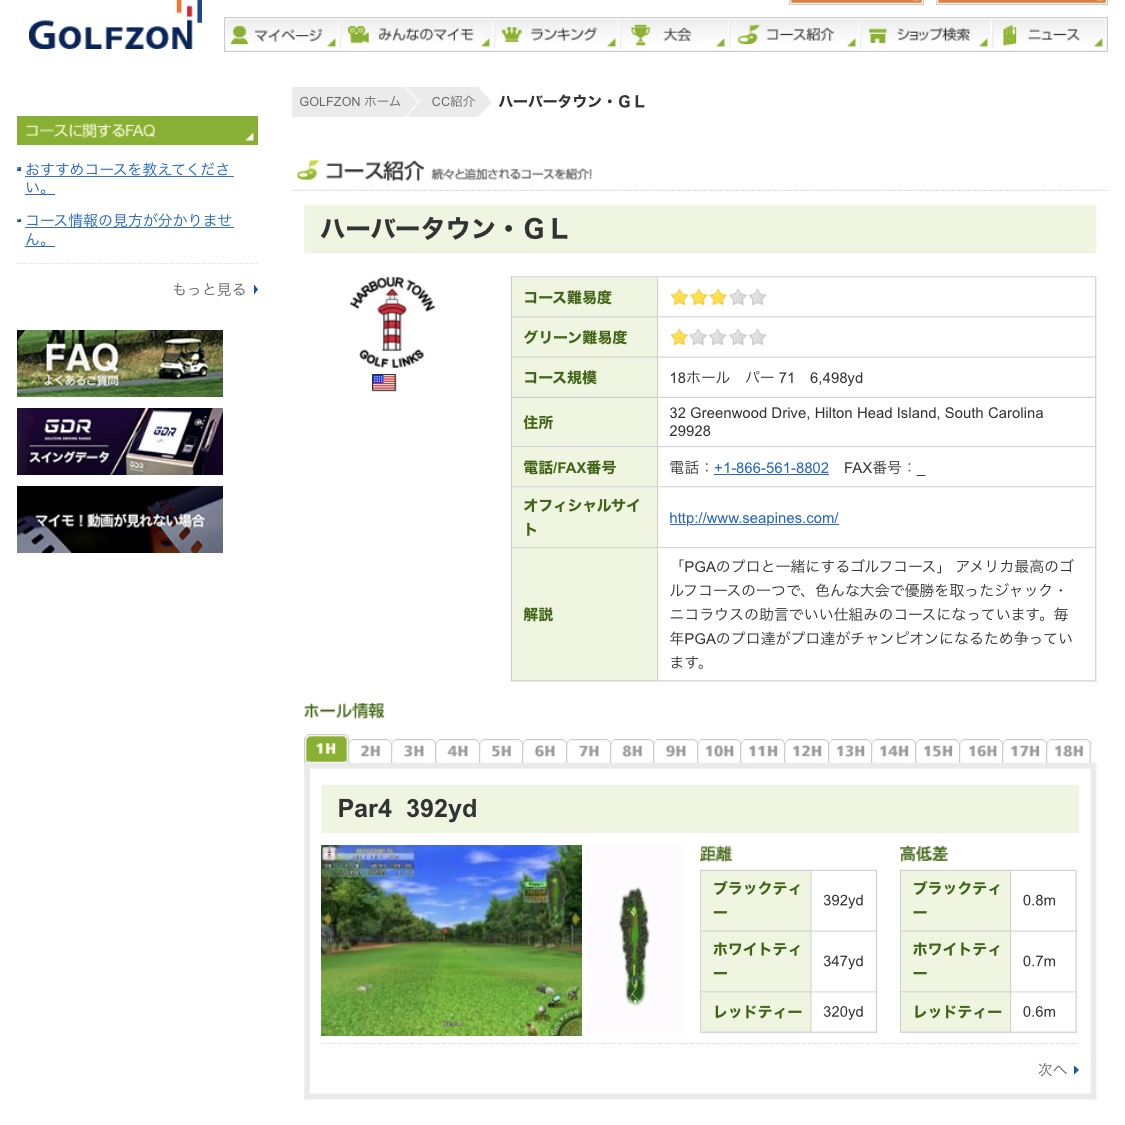The height and width of the screenshot is (1125, 1125).
Task: Select the 8H hole tab
Action: click(x=632, y=750)
